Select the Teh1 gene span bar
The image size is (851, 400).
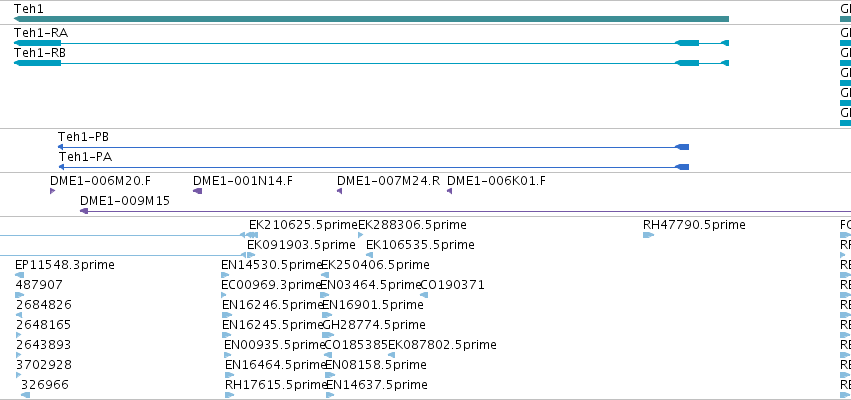[371, 19]
